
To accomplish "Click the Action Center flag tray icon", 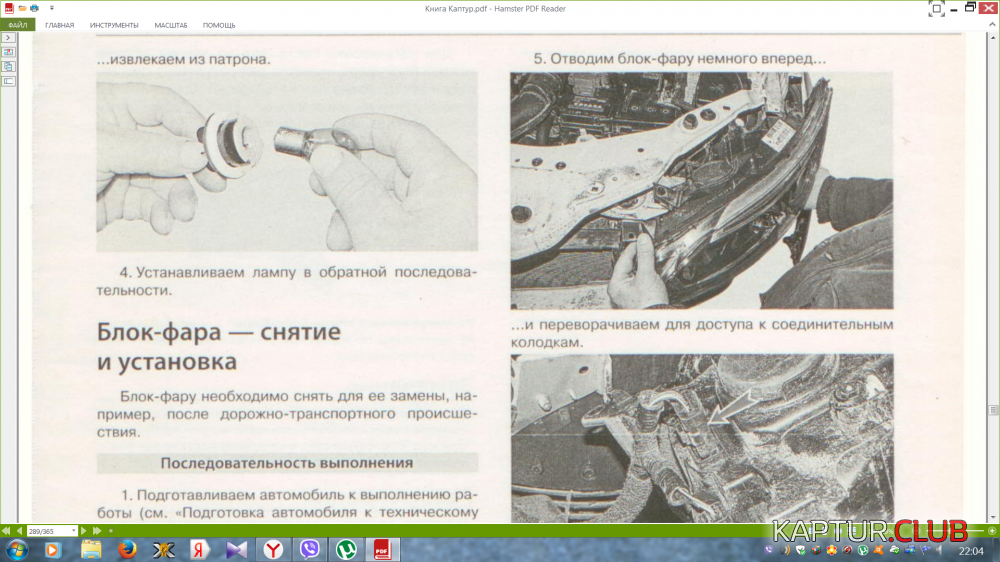I will (925, 550).
